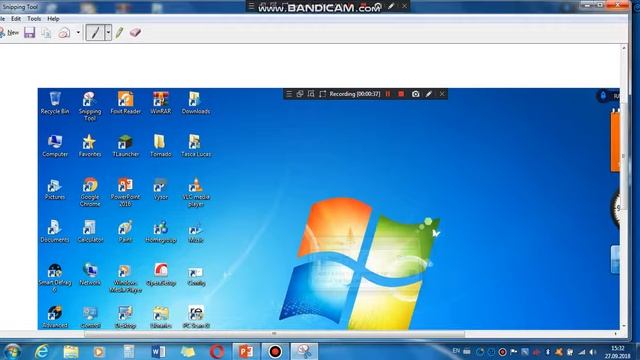Click the pencil icon on top Bandicam bar

click(x=391, y=6)
